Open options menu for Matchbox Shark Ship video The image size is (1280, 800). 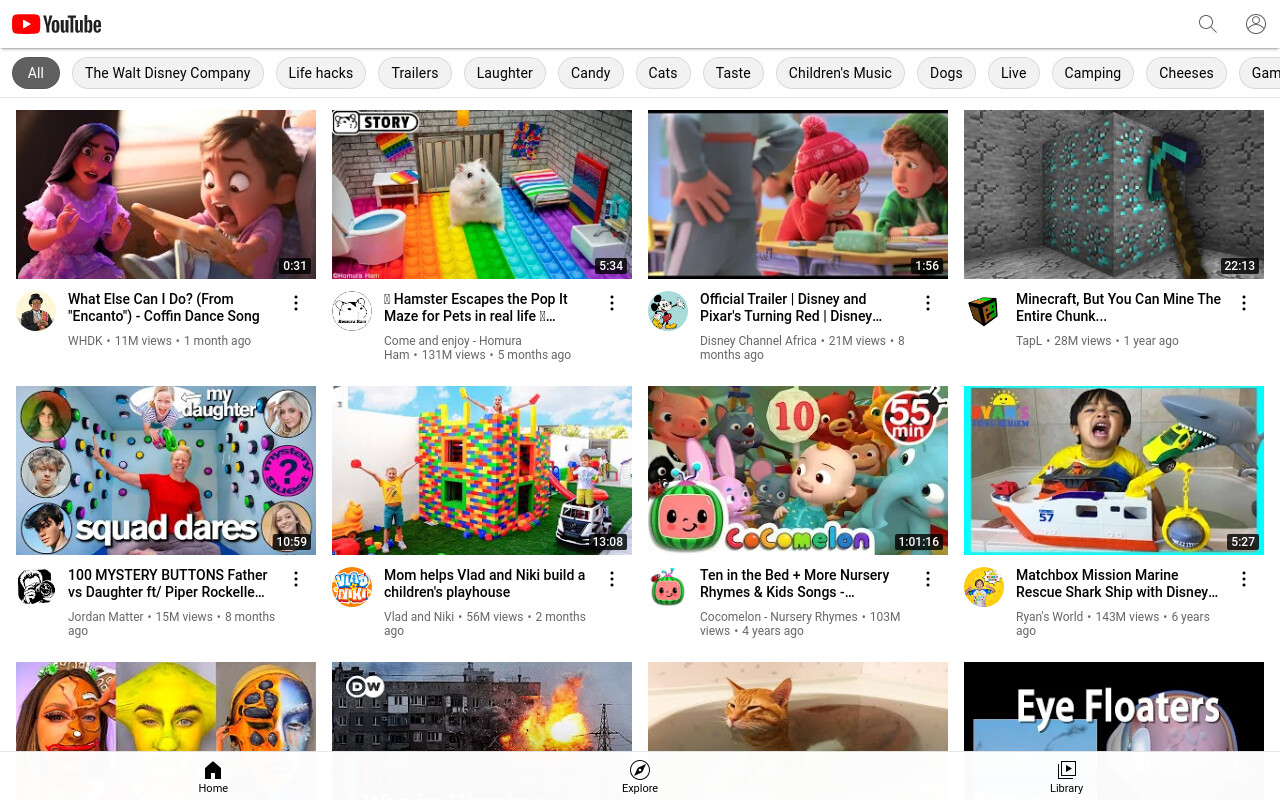tap(1244, 579)
